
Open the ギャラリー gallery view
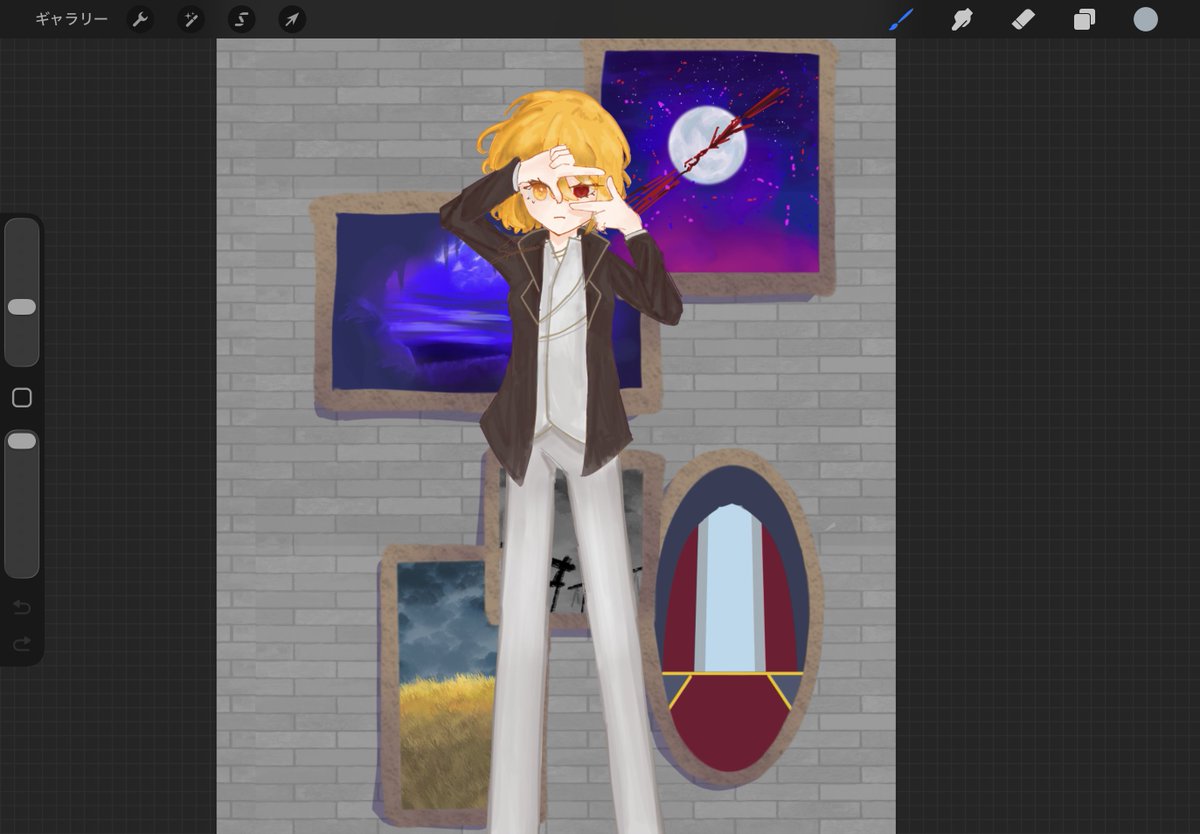pos(71,19)
